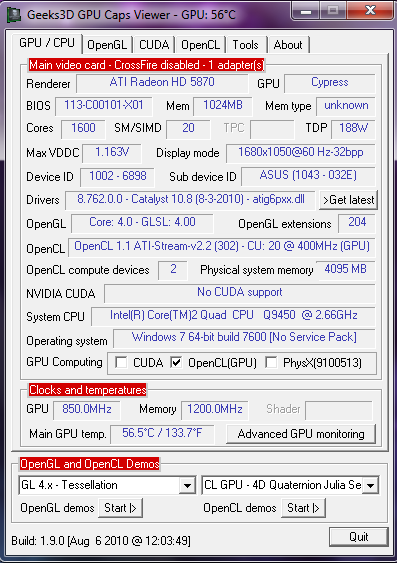The height and width of the screenshot is (563, 397).
Task: Select the OpenCL tab
Action: click(x=200, y=45)
